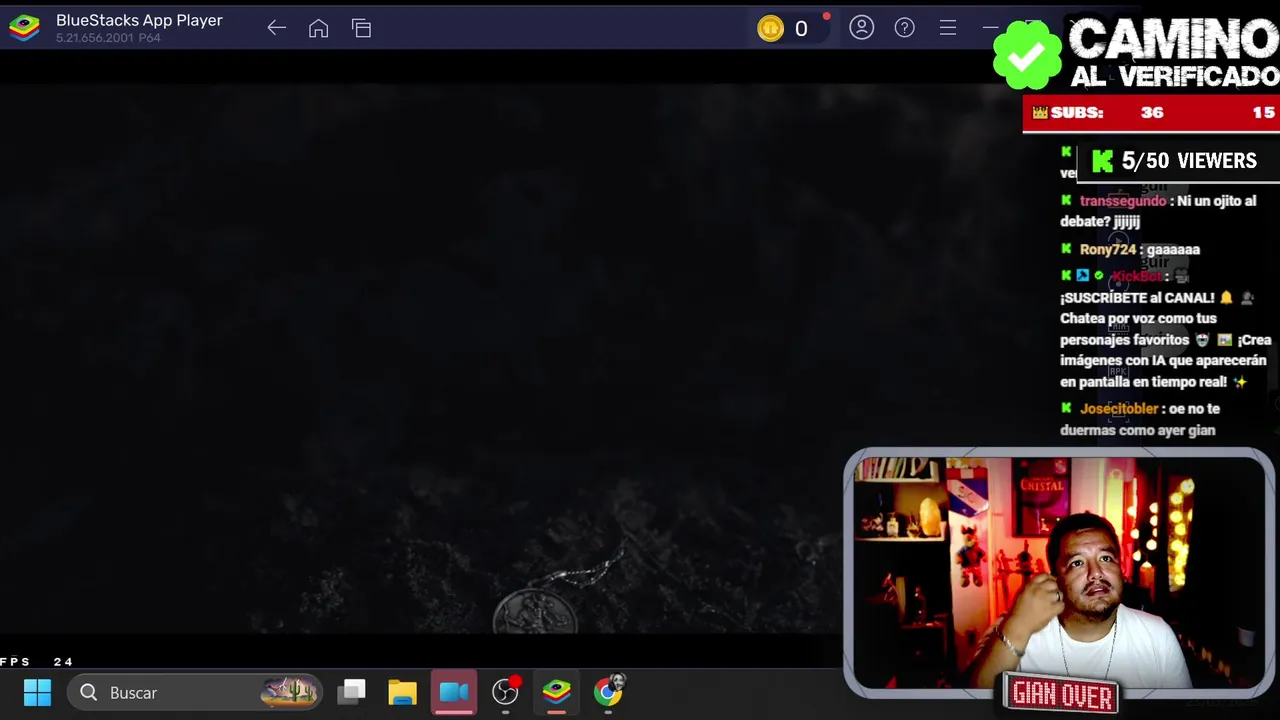Open the Windows Start menu
This screenshot has width=1280, height=720.
(37, 692)
